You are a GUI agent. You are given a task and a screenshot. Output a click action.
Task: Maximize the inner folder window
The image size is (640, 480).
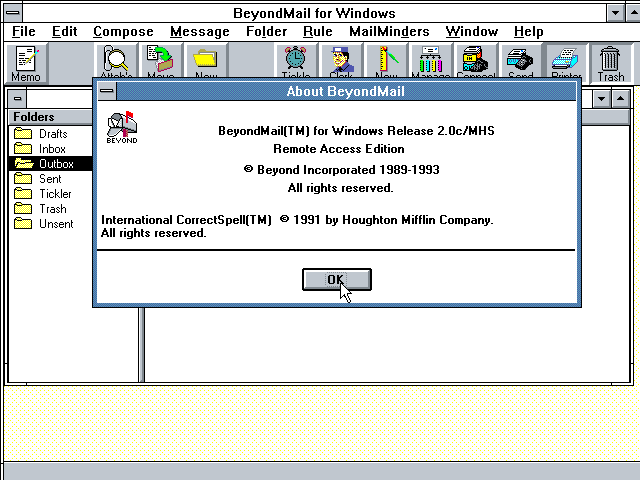tap(620, 98)
